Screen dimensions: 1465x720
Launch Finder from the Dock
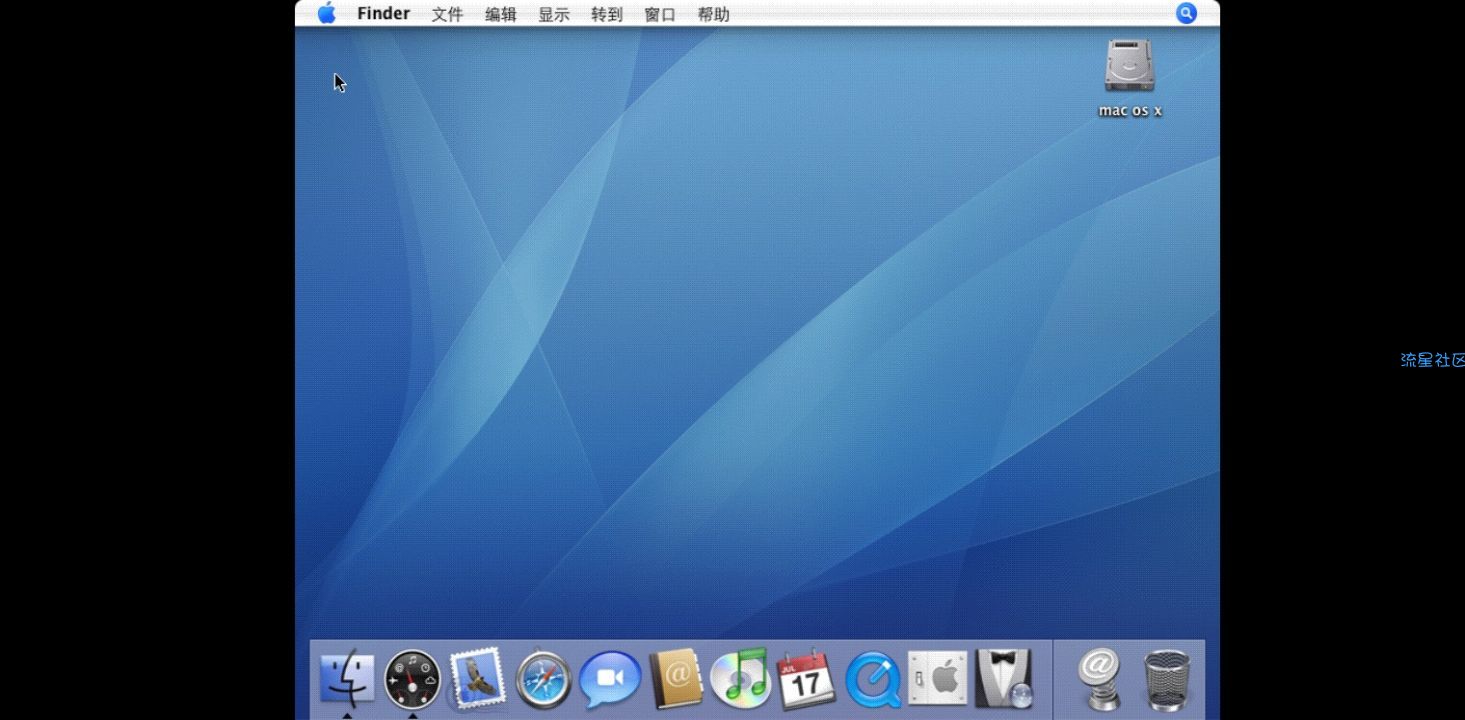[347, 679]
